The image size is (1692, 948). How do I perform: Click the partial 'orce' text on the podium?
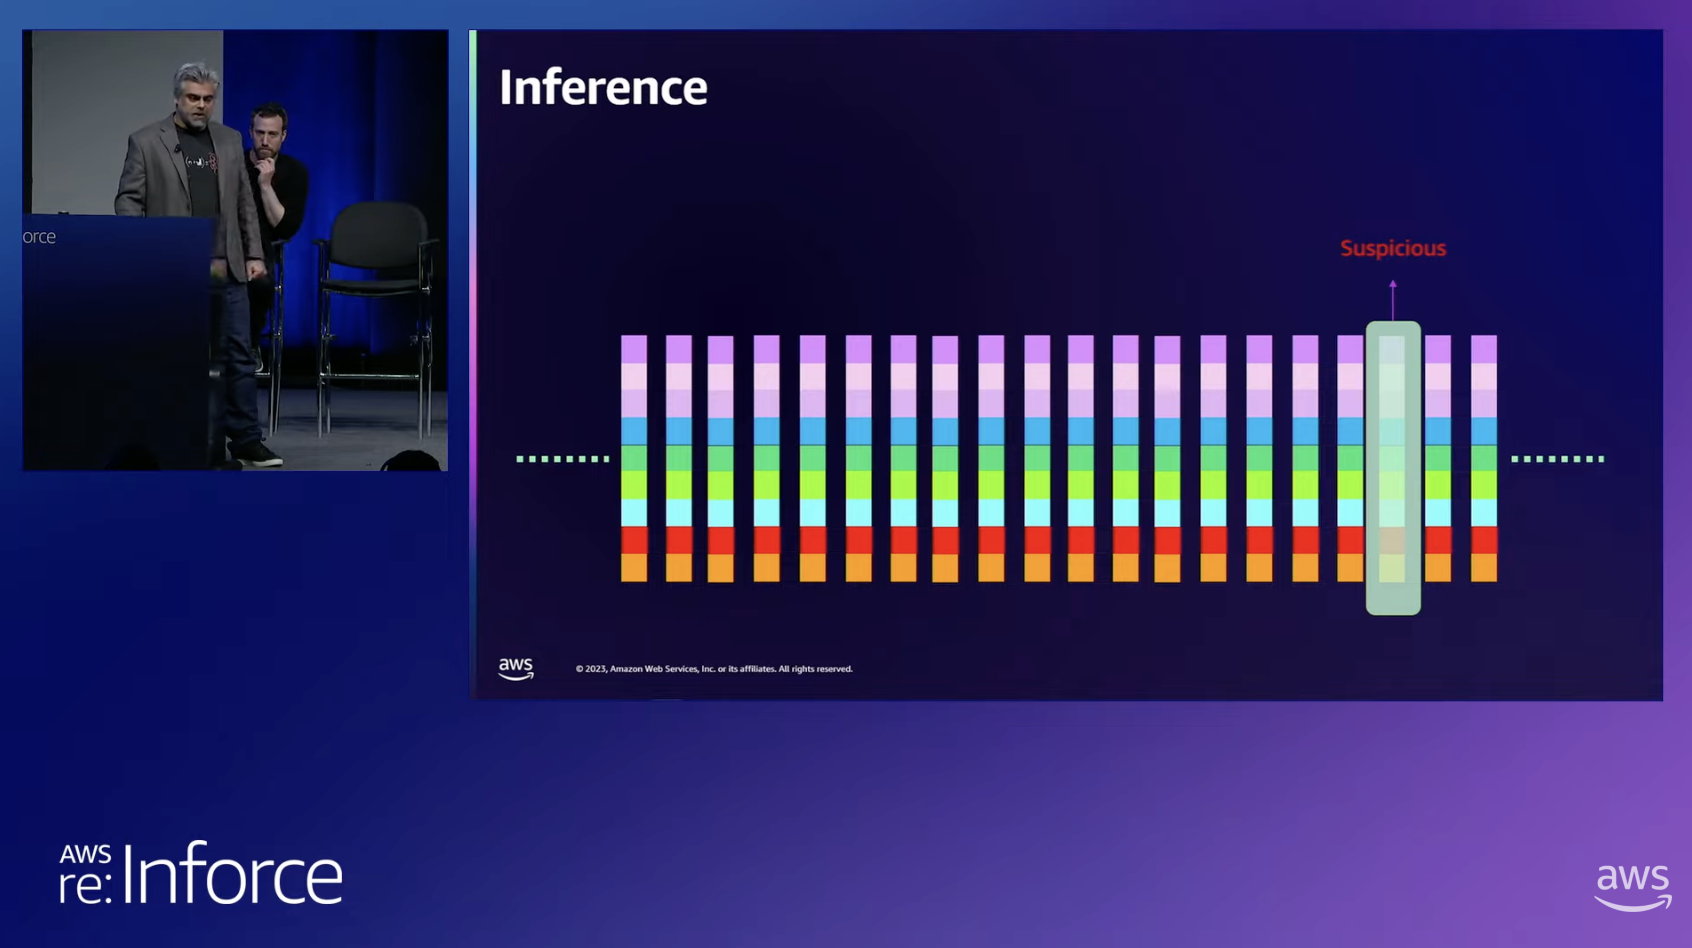39,237
